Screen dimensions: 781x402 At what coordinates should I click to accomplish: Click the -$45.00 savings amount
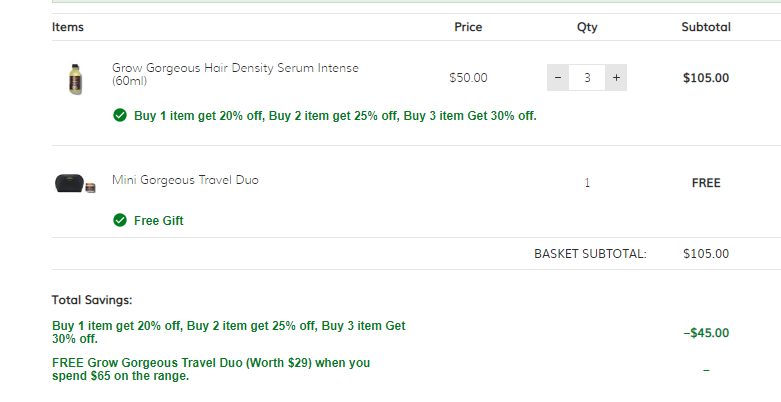point(706,333)
